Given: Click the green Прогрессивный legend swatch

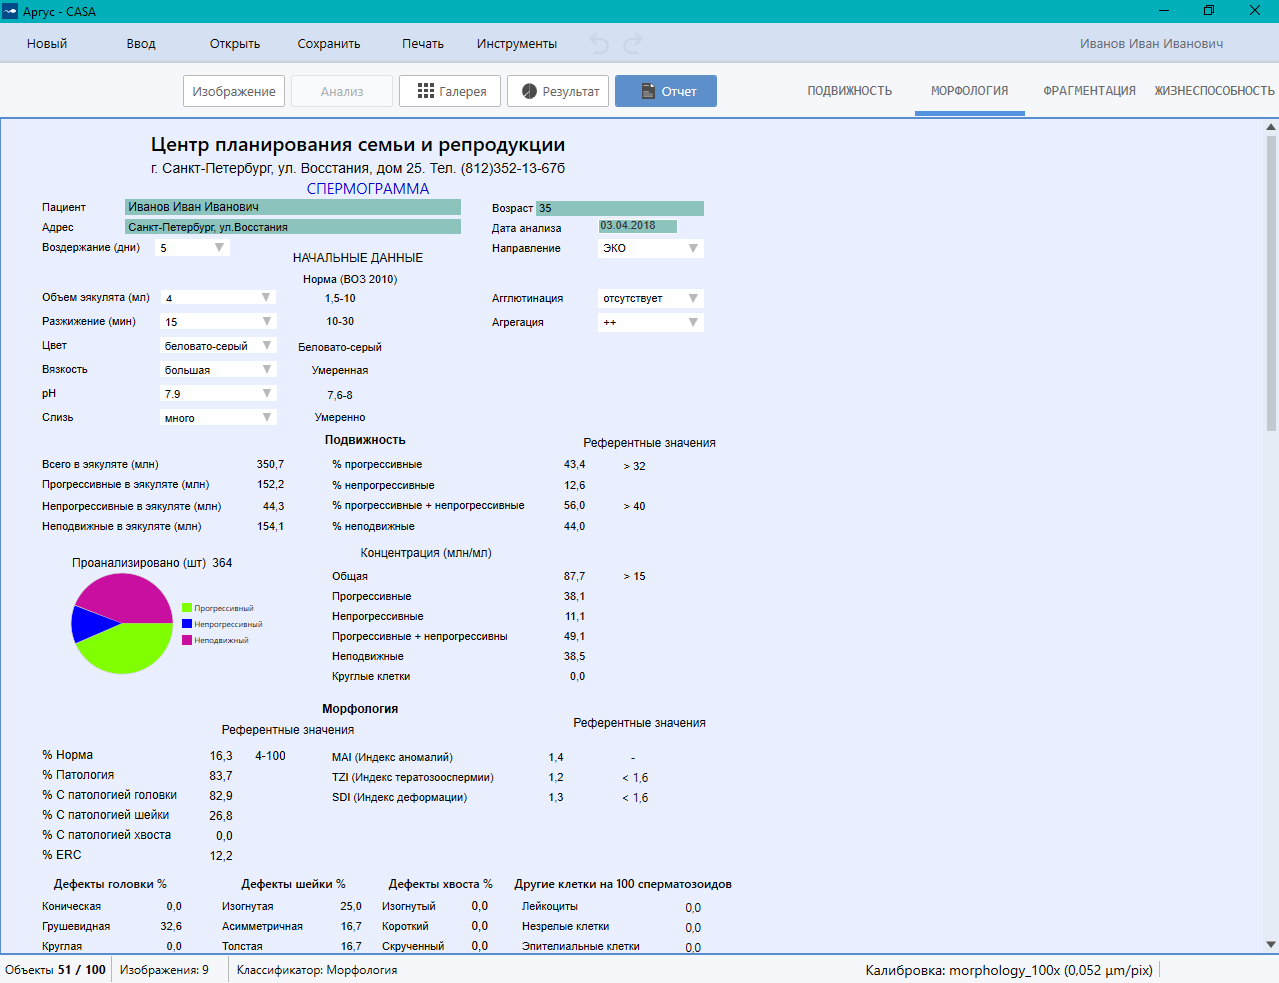Looking at the screenshot, I should pyautogui.click(x=187, y=608).
